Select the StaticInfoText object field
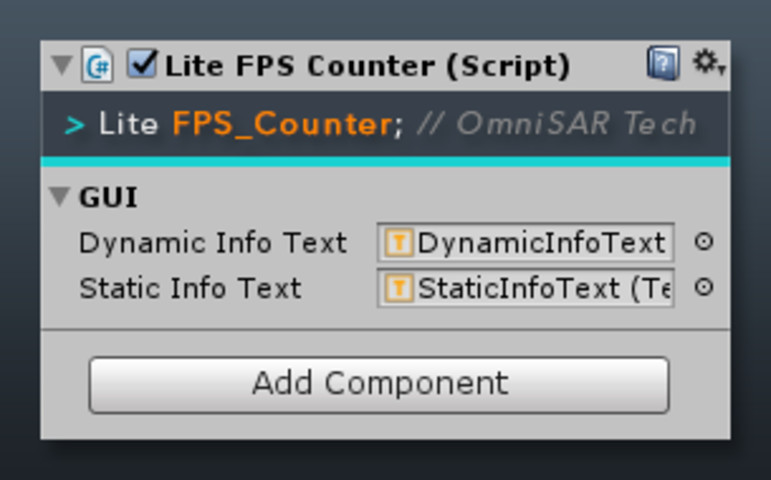771x480 pixels. pyautogui.click(x=526, y=288)
